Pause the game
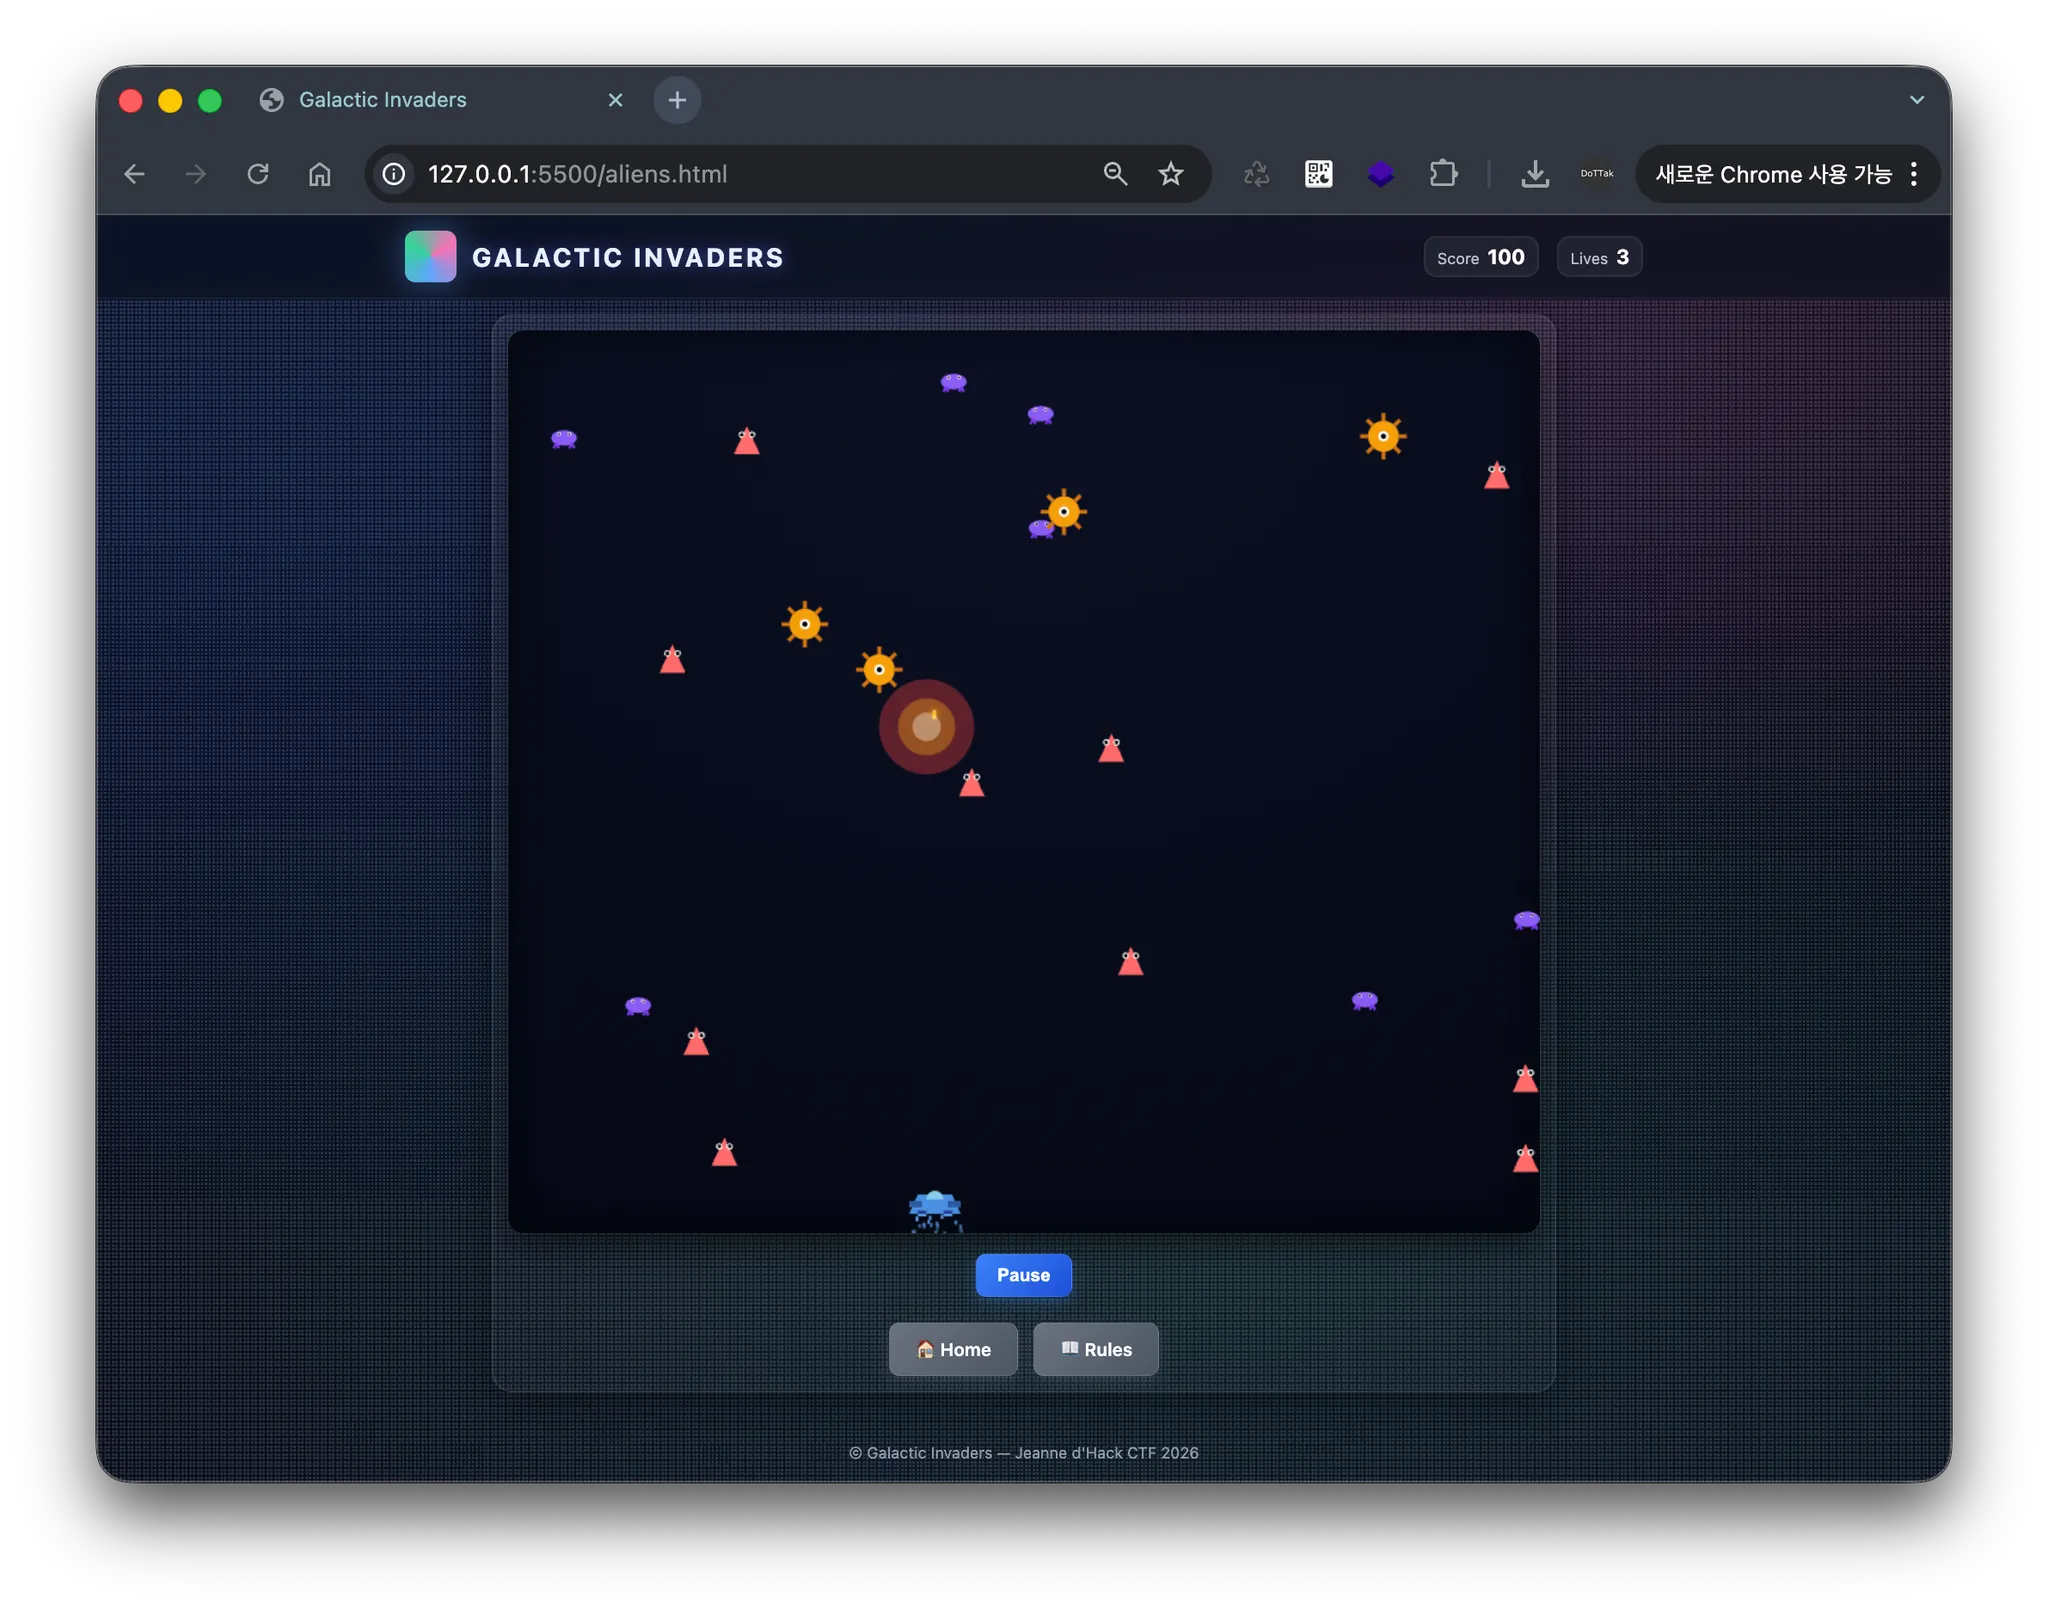The height and width of the screenshot is (1610, 2048). click(1023, 1275)
